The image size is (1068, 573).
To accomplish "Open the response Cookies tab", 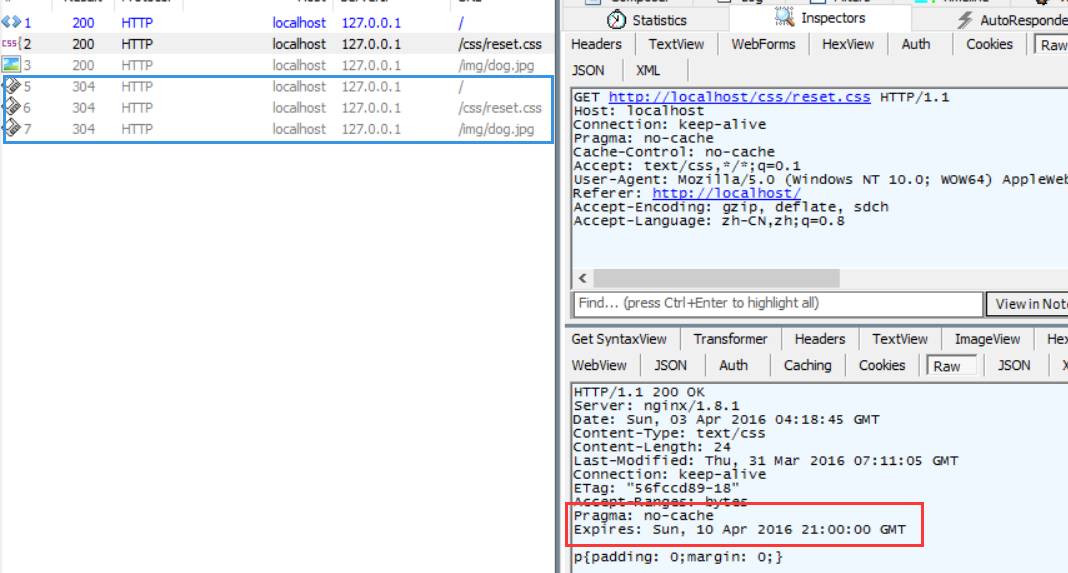I will [x=881, y=365].
